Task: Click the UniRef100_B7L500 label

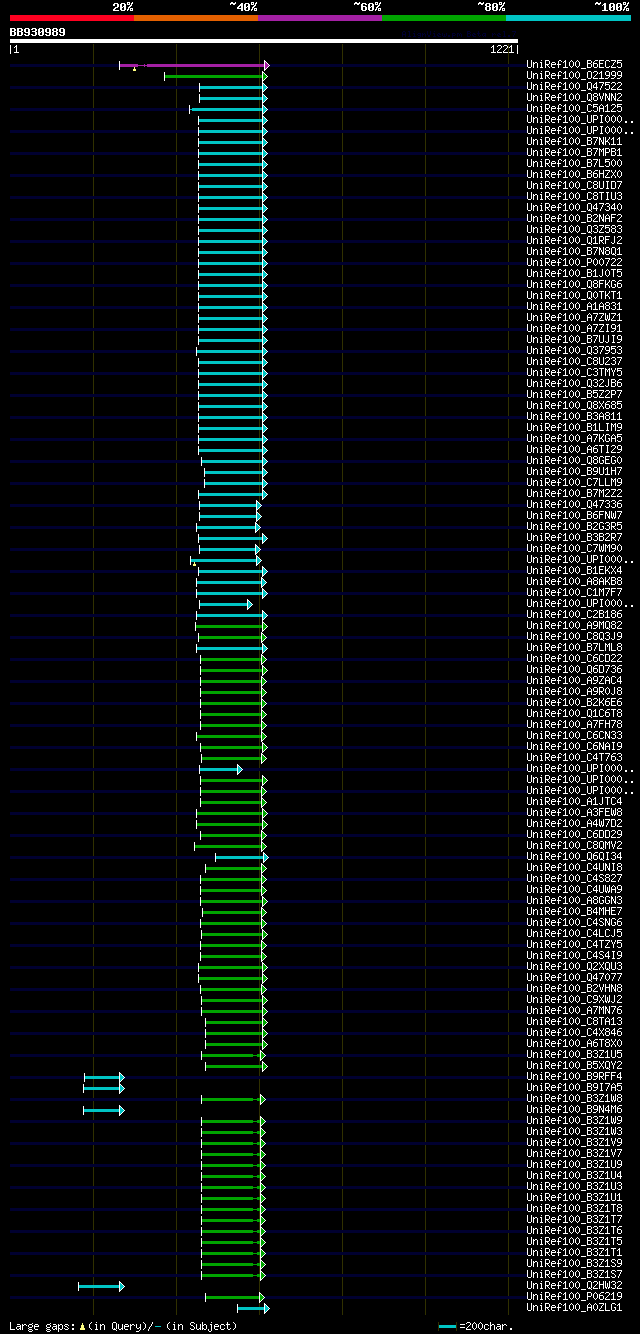Action: tap(576, 163)
